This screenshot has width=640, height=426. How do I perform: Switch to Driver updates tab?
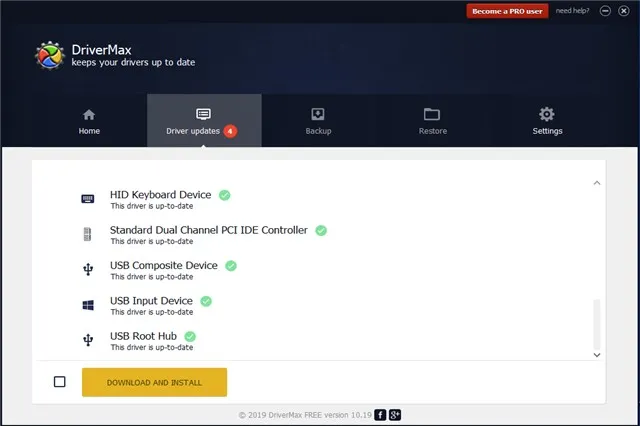click(x=204, y=121)
